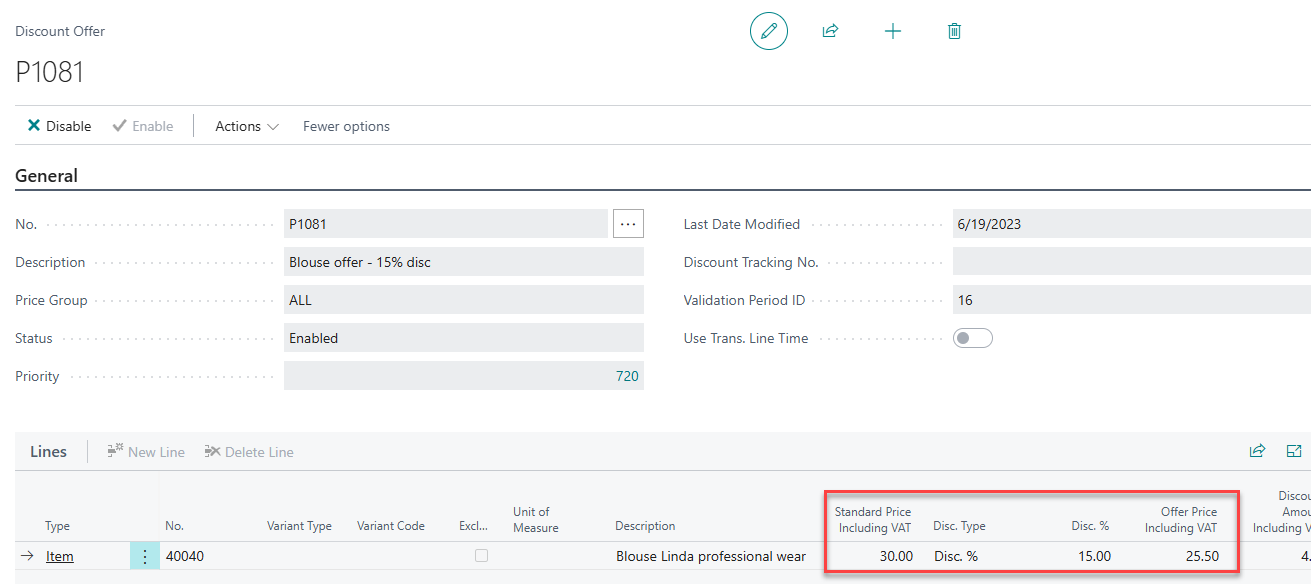Click Fewer options in the action bar
This screenshot has width=1311, height=584.
point(346,126)
